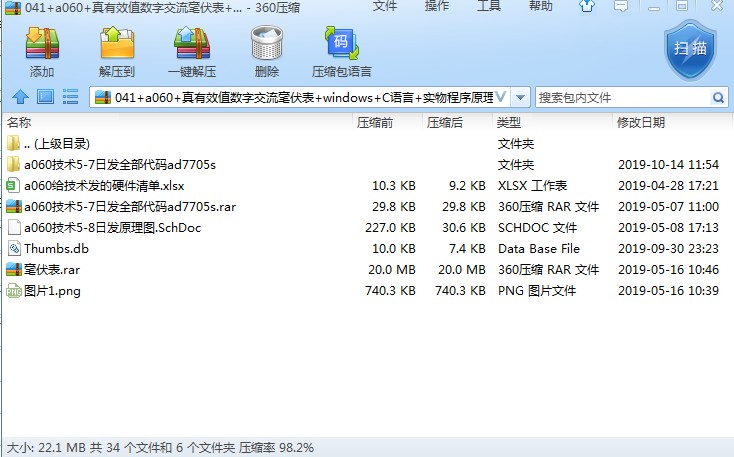Go up a level with blue arrow
Screen dimensions: 734x457
pyautogui.click(x=20, y=97)
